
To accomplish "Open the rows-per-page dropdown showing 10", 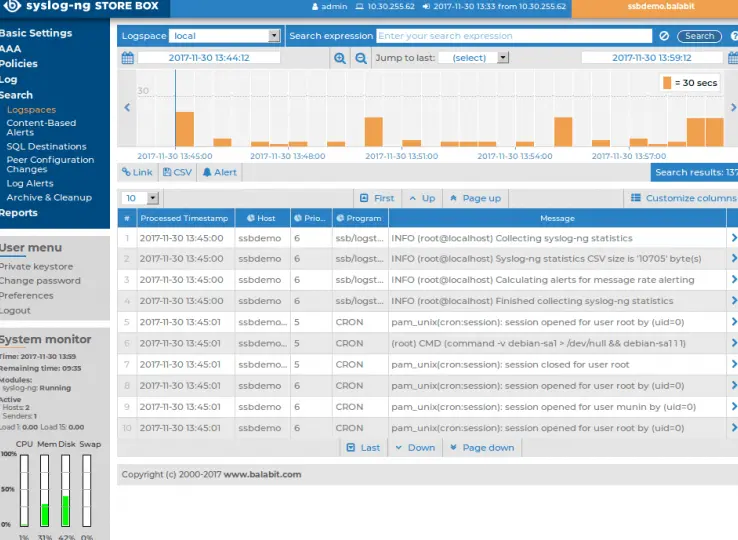I will click(x=140, y=198).
